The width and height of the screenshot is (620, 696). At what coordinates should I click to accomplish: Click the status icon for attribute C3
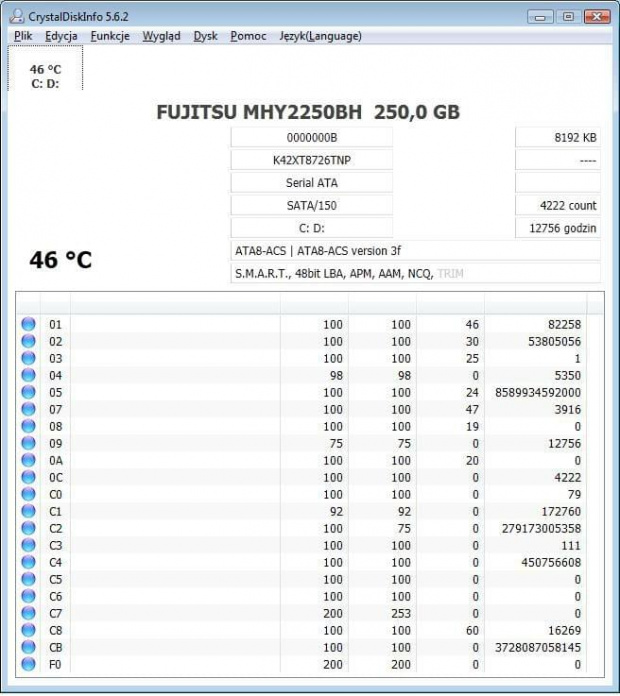tap(28, 545)
